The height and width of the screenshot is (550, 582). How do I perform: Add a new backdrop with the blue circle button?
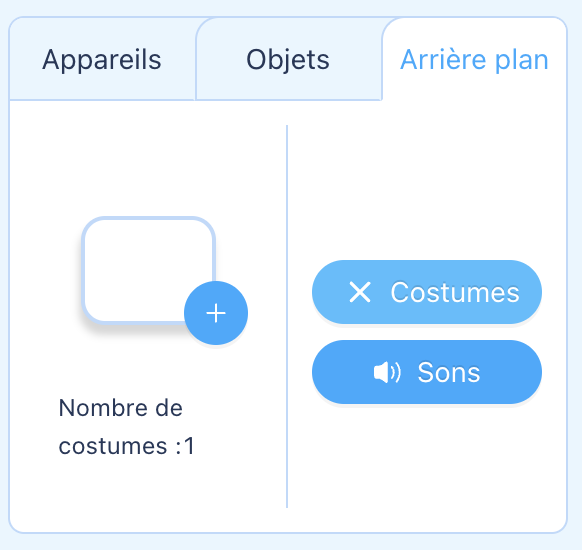pos(216,313)
